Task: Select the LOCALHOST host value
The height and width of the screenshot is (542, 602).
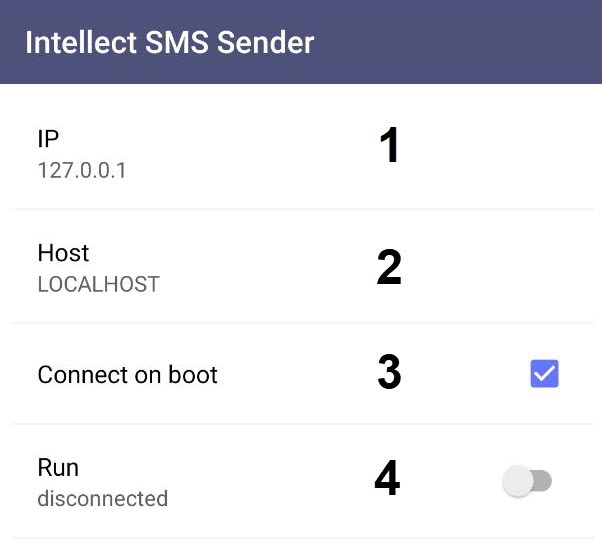Action: (x=98, y=284)
